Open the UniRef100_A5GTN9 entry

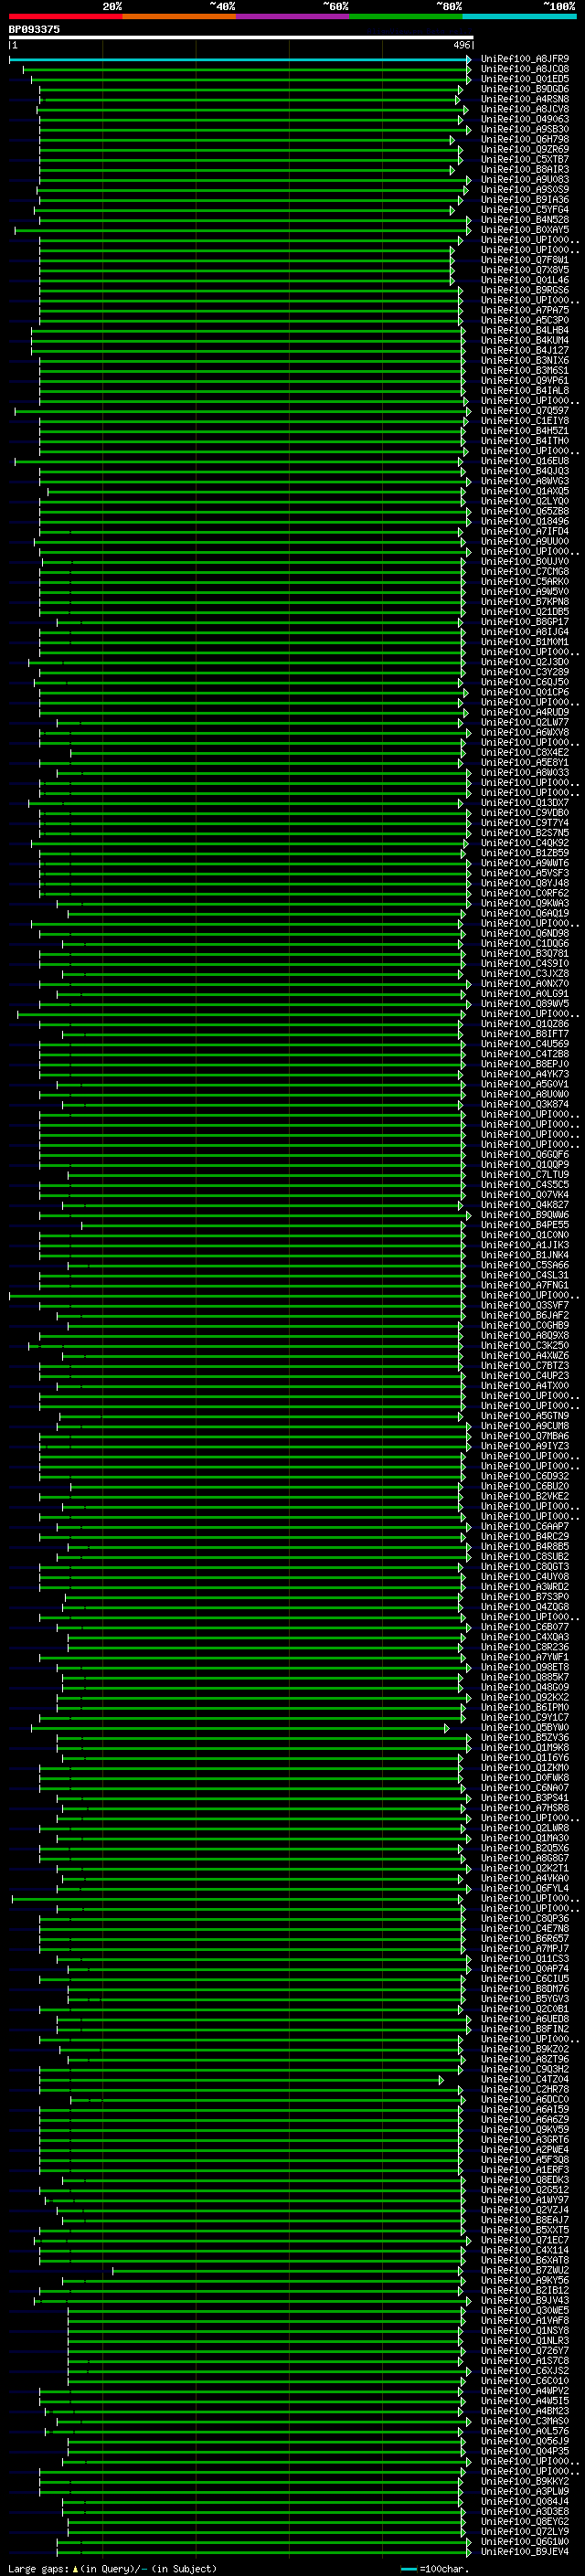pos(525,1416)
